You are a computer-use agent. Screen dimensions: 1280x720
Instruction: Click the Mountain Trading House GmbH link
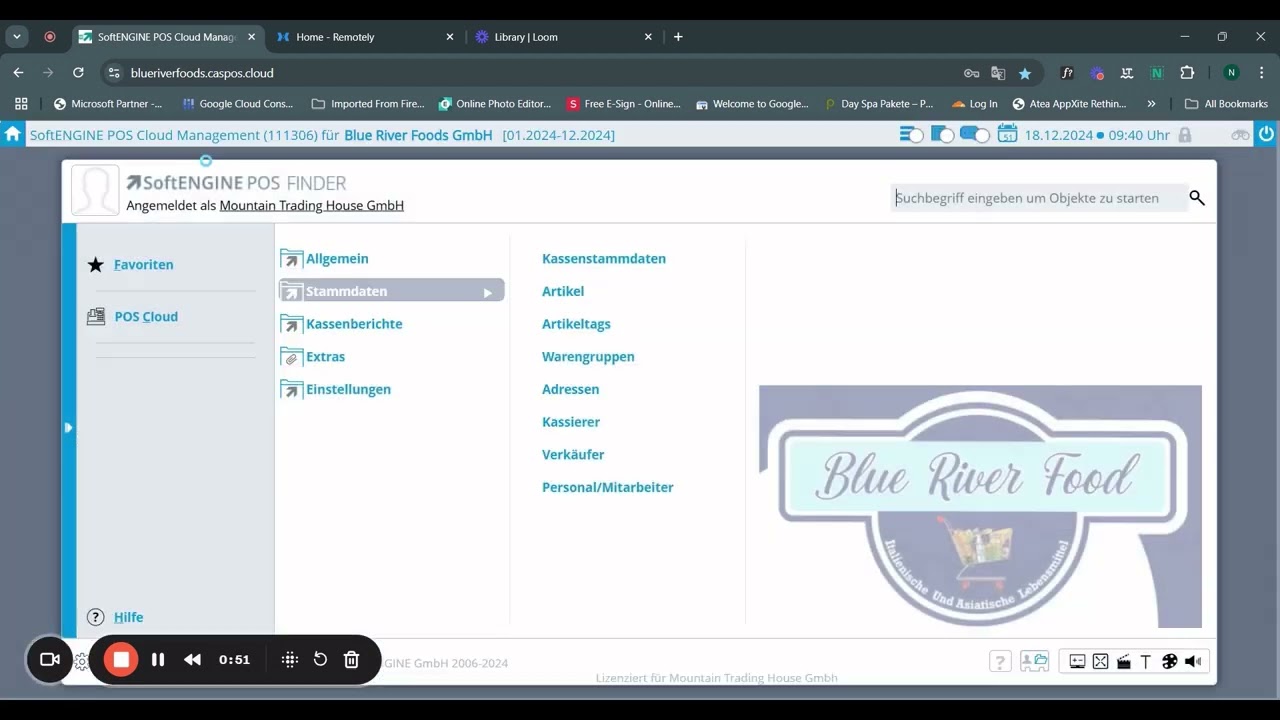(312, 205)
